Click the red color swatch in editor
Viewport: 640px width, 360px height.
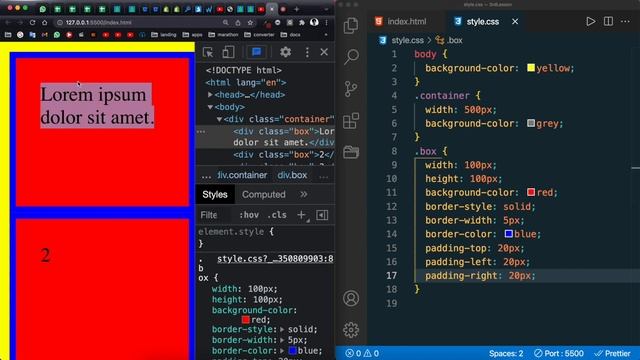[x=531, y=192]
